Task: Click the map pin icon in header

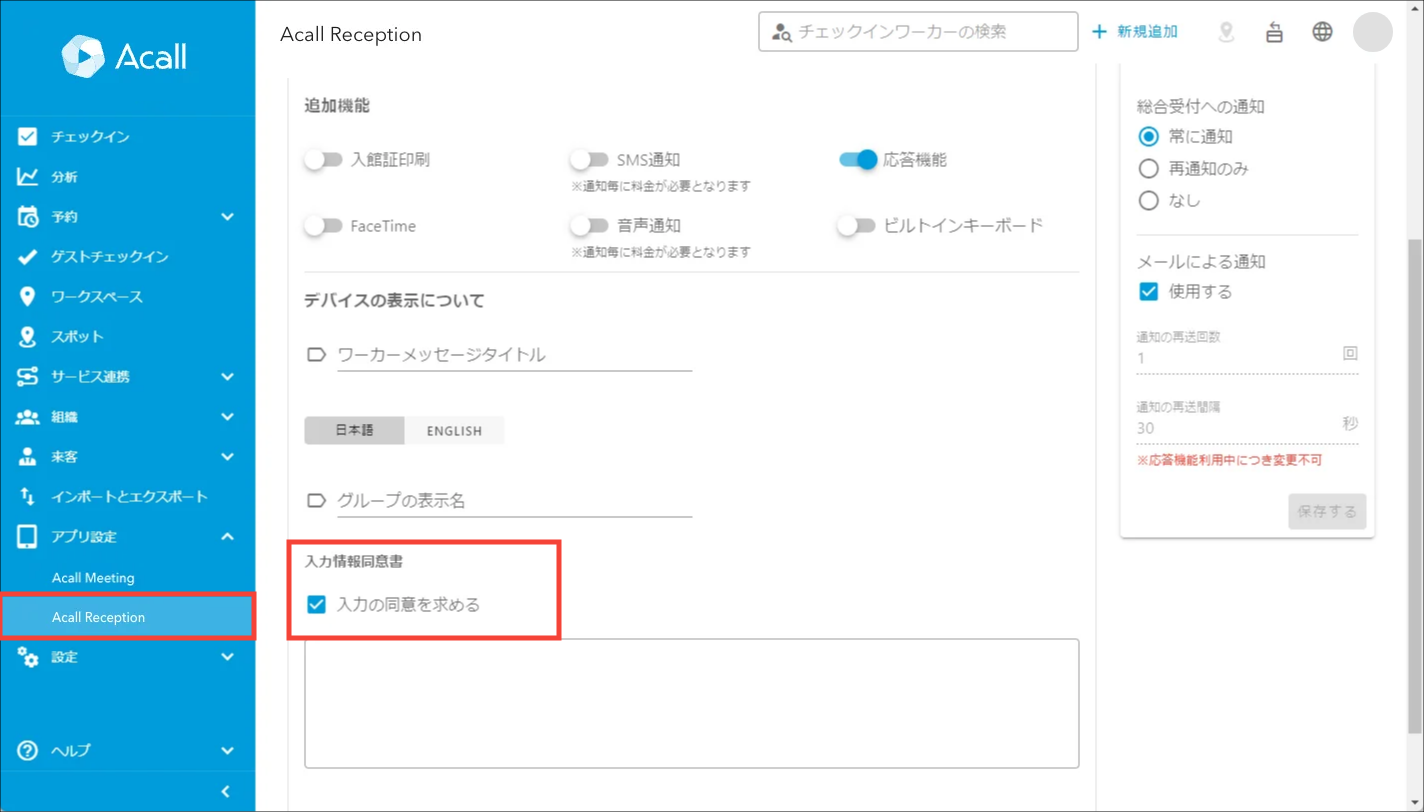Action: click(1226, 32)
